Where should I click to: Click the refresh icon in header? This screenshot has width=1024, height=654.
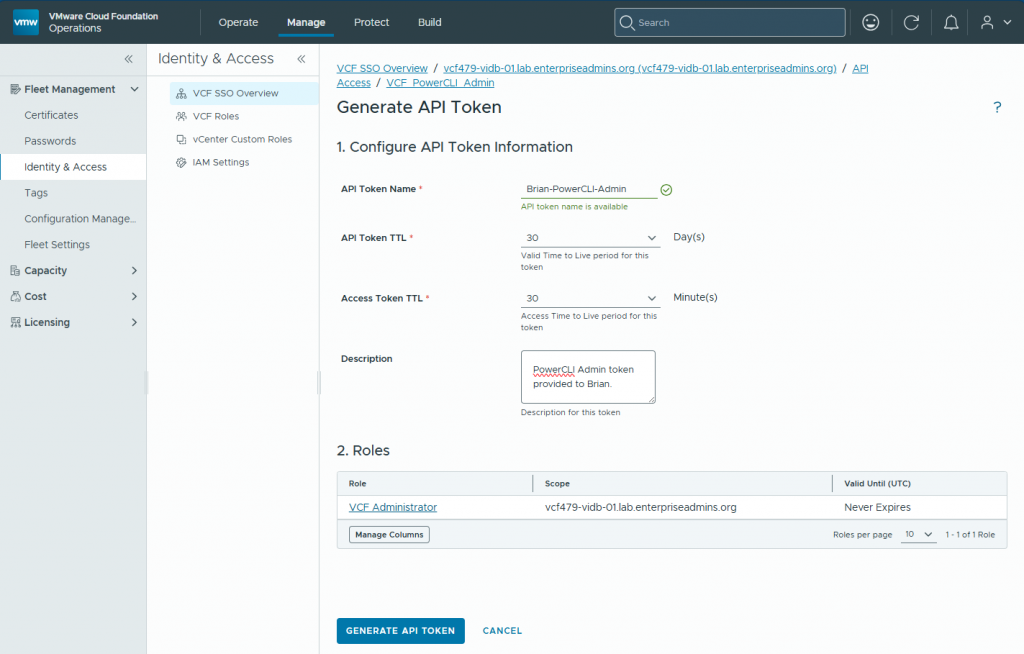pos(911,22)
